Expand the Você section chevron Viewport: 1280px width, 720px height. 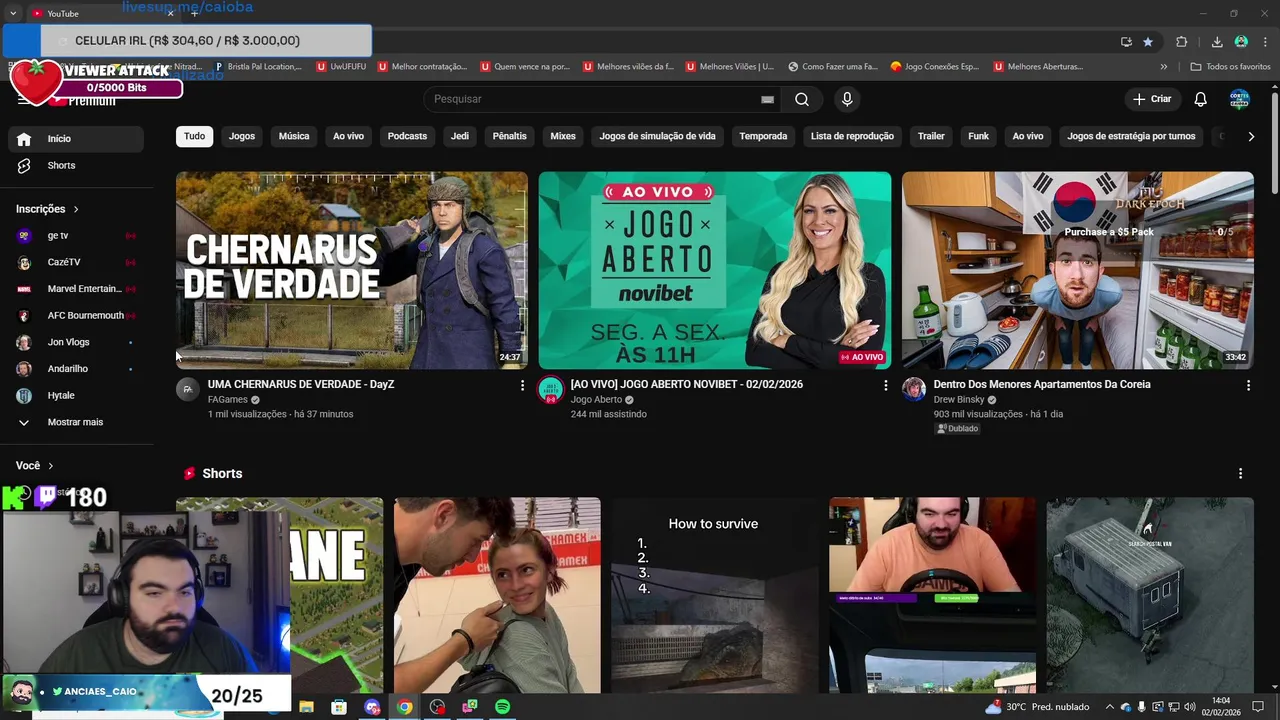pyautogui.click(x=50, y=466)
